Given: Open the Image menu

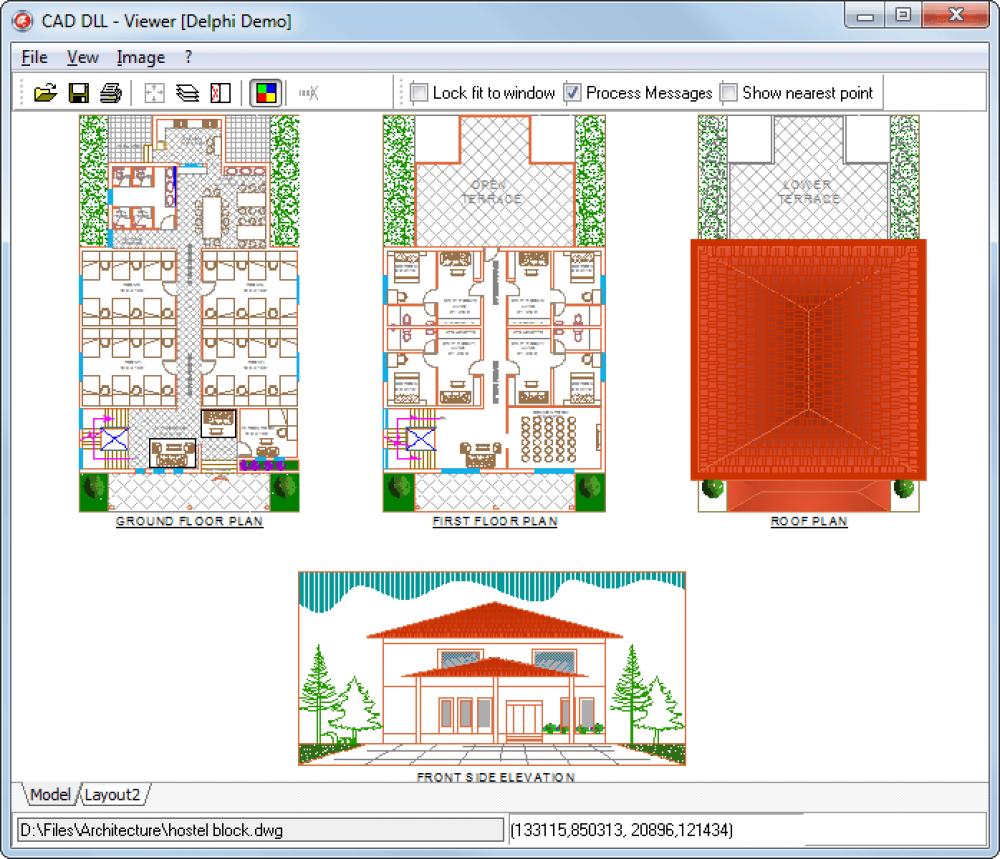Looking at the screenshot, I should pos(140,57).
